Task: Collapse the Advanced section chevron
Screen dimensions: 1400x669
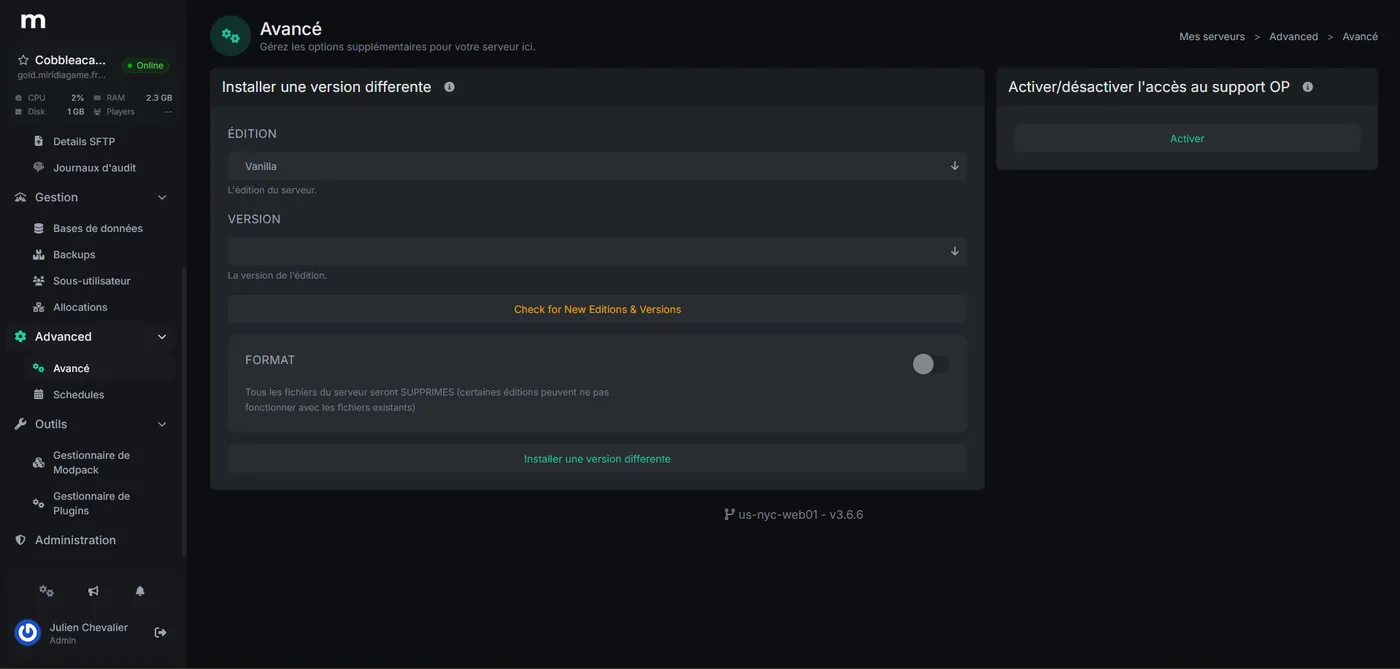Action: [x=162, y=337]
